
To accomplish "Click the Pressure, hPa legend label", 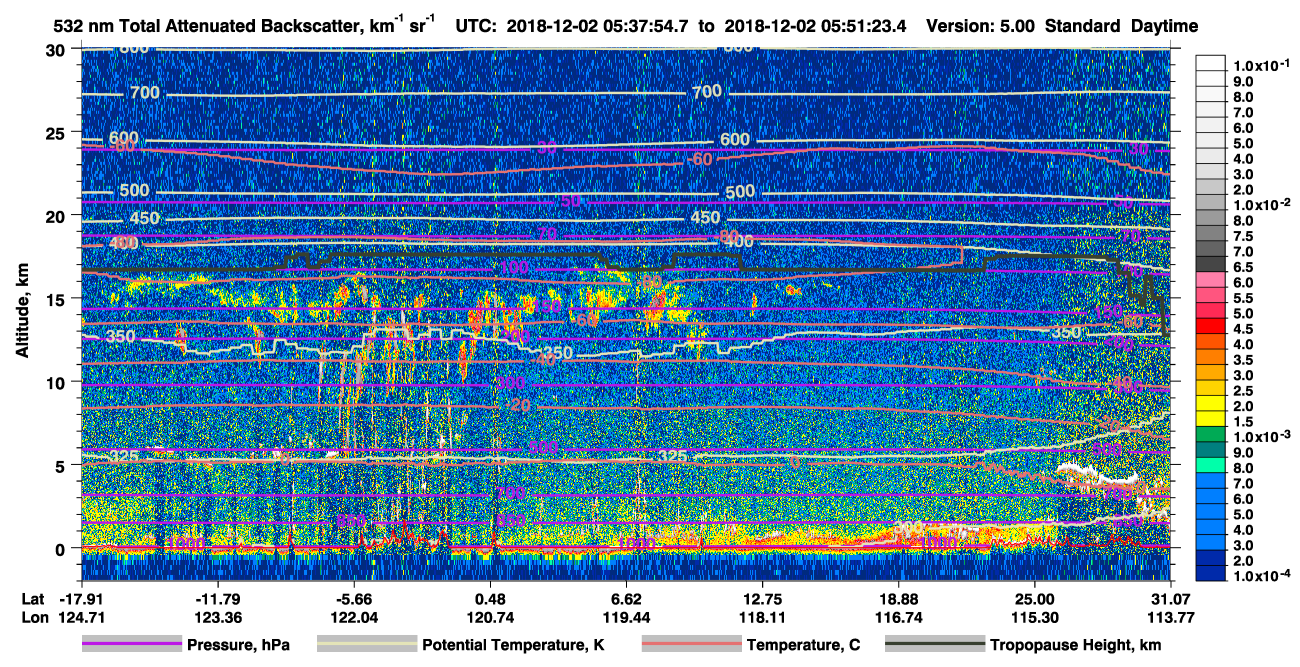I will [238, 646].
